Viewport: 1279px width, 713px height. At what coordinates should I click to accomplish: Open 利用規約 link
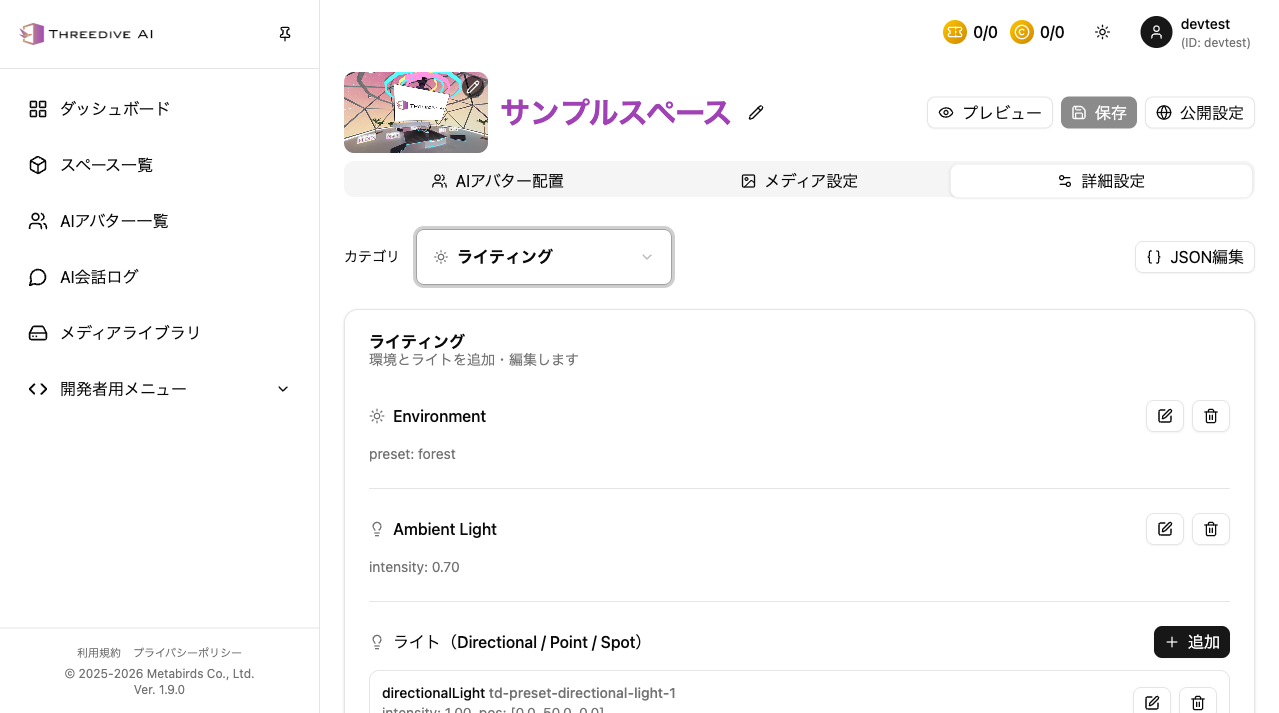(99, 653)
